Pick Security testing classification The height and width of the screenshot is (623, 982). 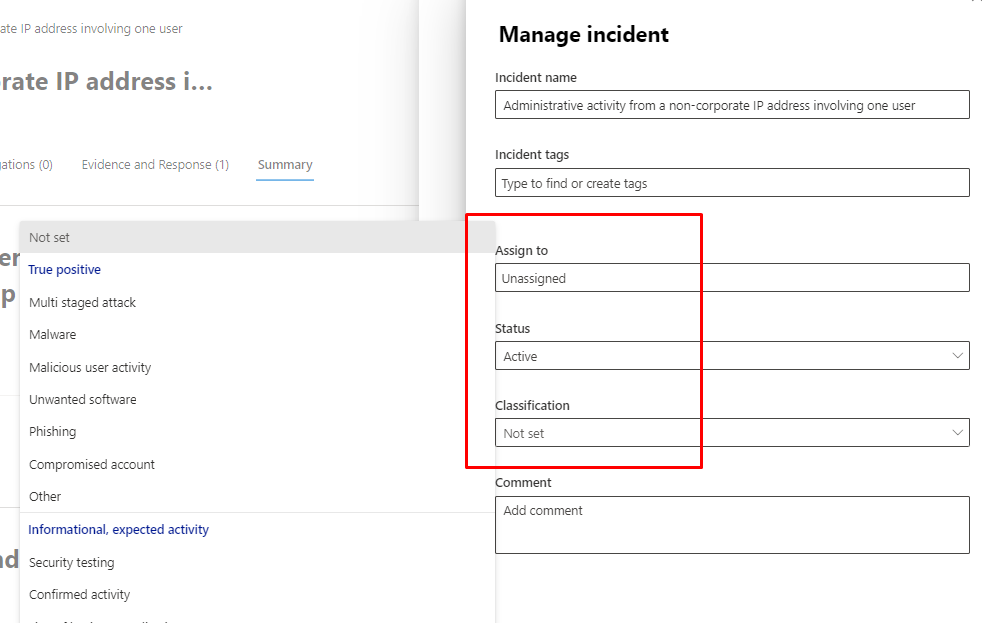tap(72, 563)
